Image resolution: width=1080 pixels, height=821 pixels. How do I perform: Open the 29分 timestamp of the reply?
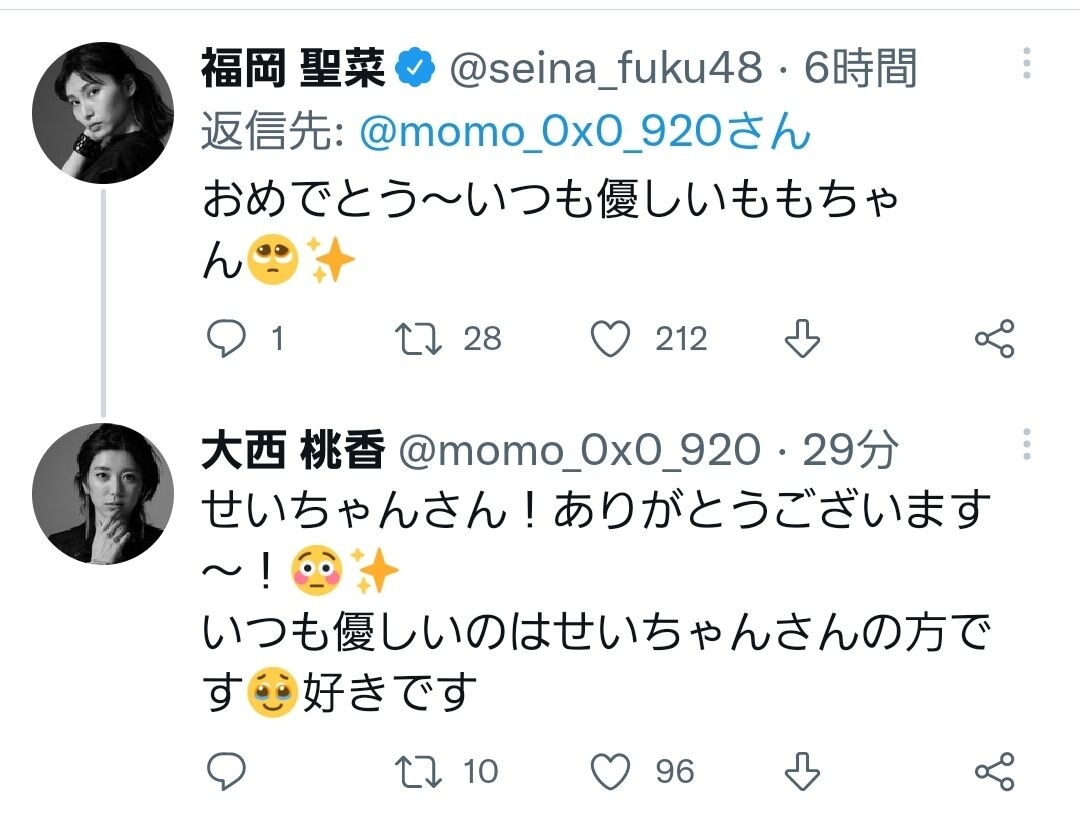click(850, 452)
